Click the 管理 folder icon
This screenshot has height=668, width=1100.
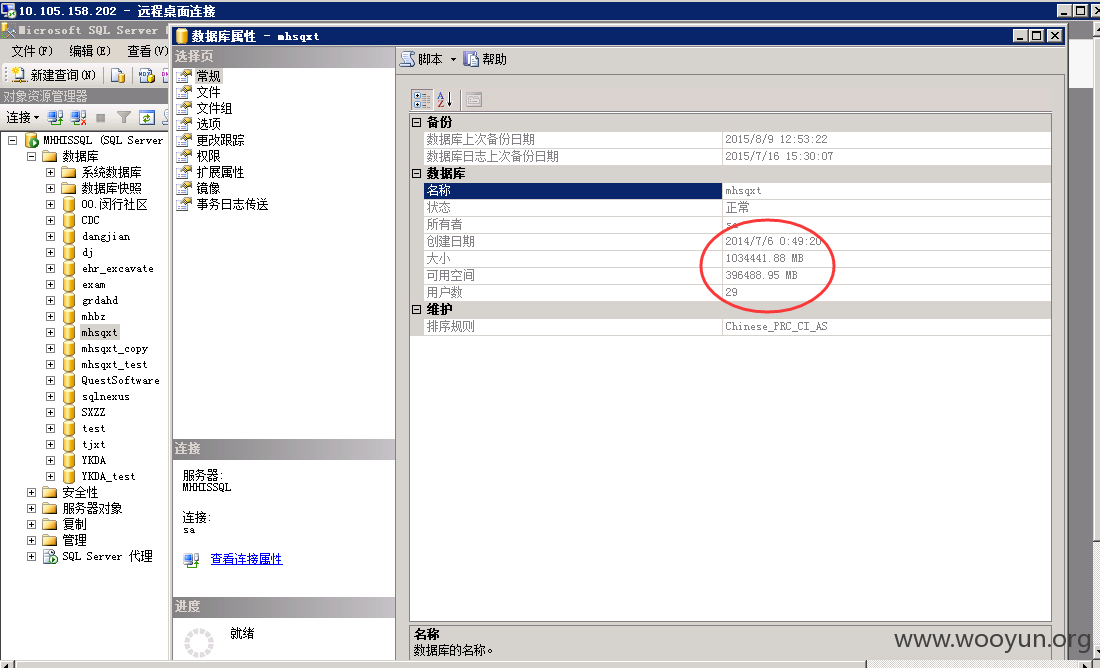50,540
